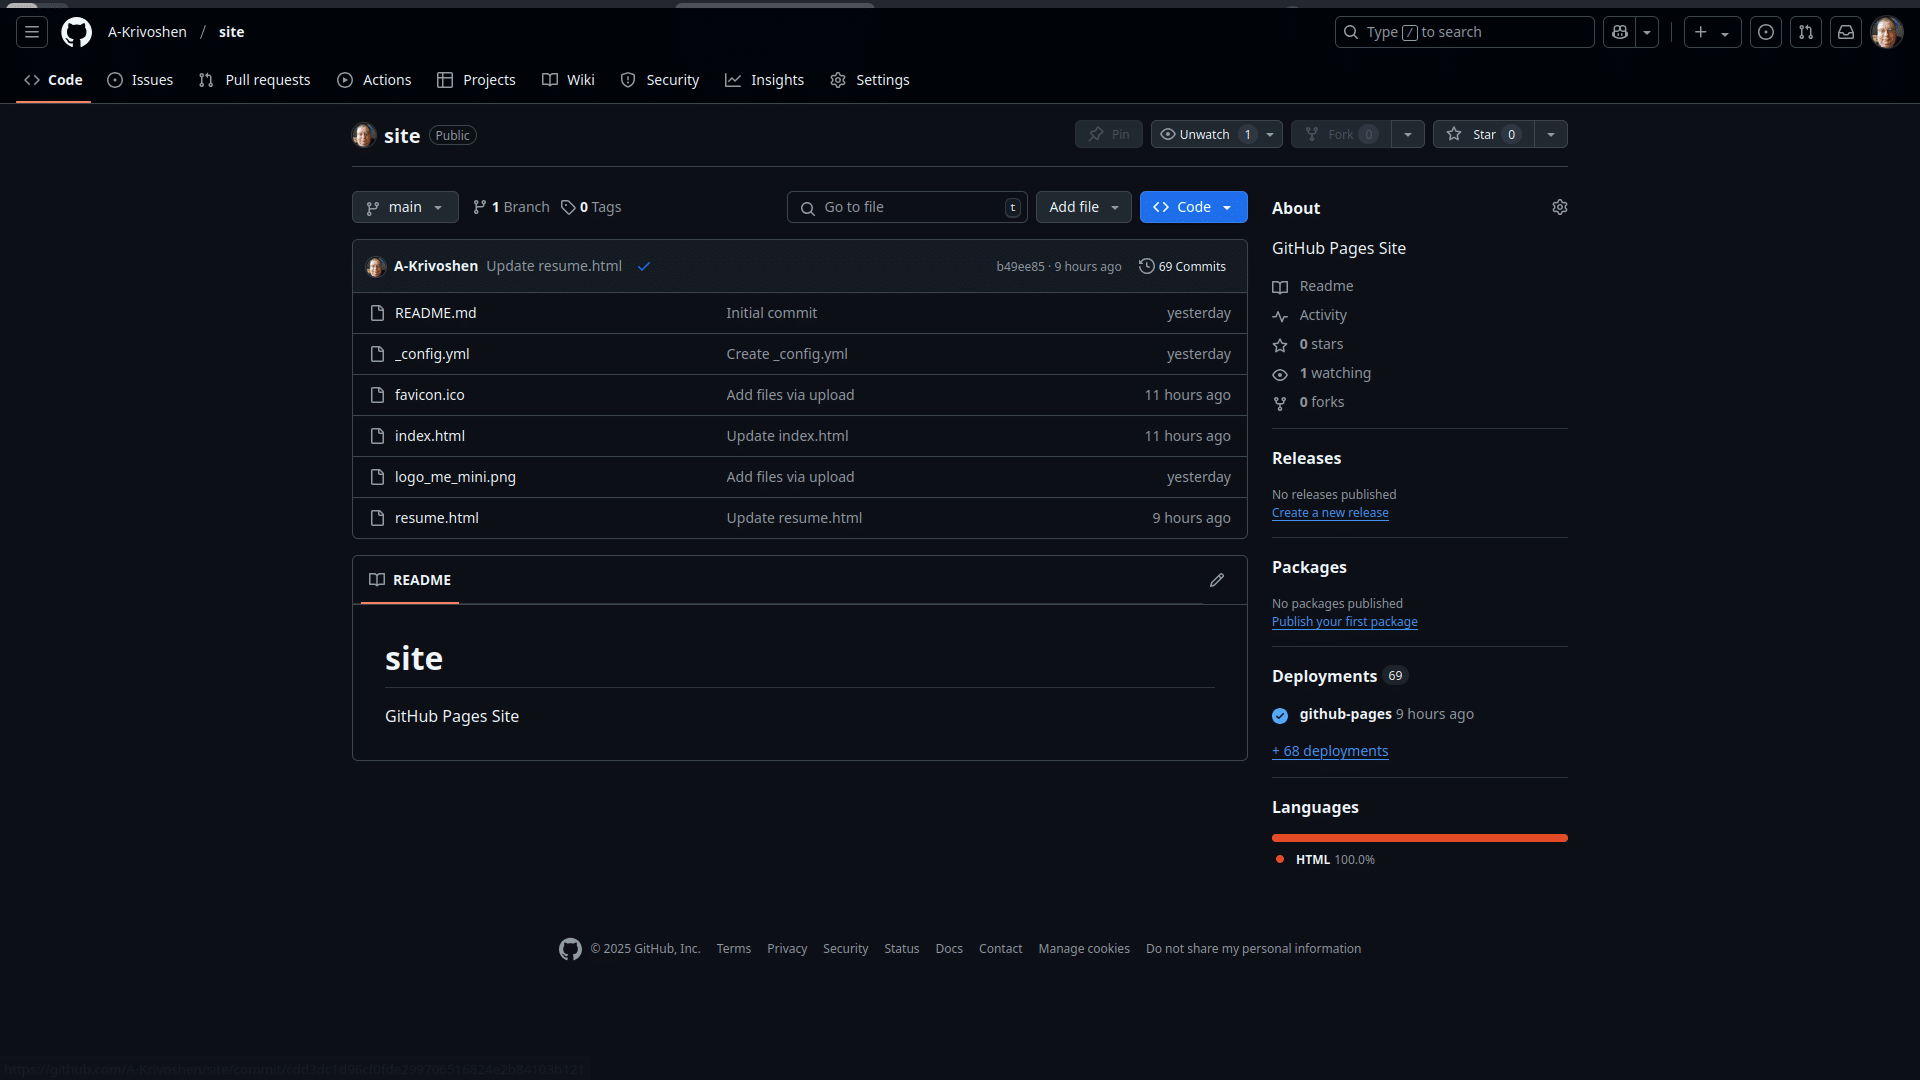Open the index.html file
Image resolution: width=1920 pixels, height=1080 pixels.
[x=430, y=436]
